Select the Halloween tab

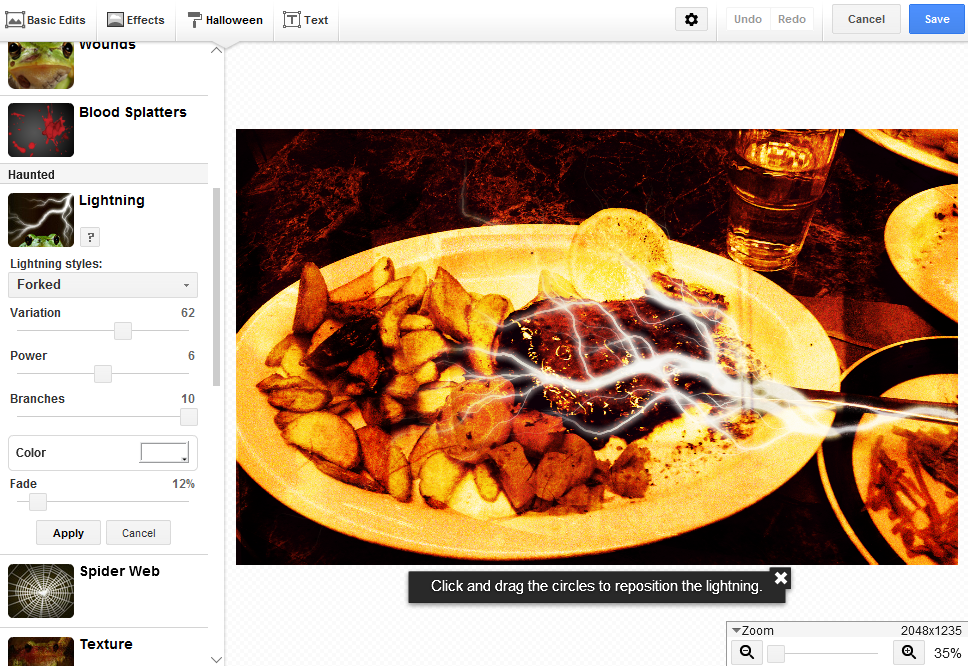pos(225,20)
